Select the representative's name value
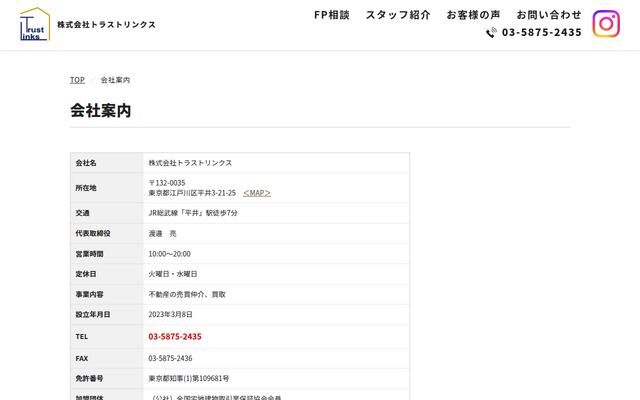This screenshot has height=400, width=640. tap(162, 233)
